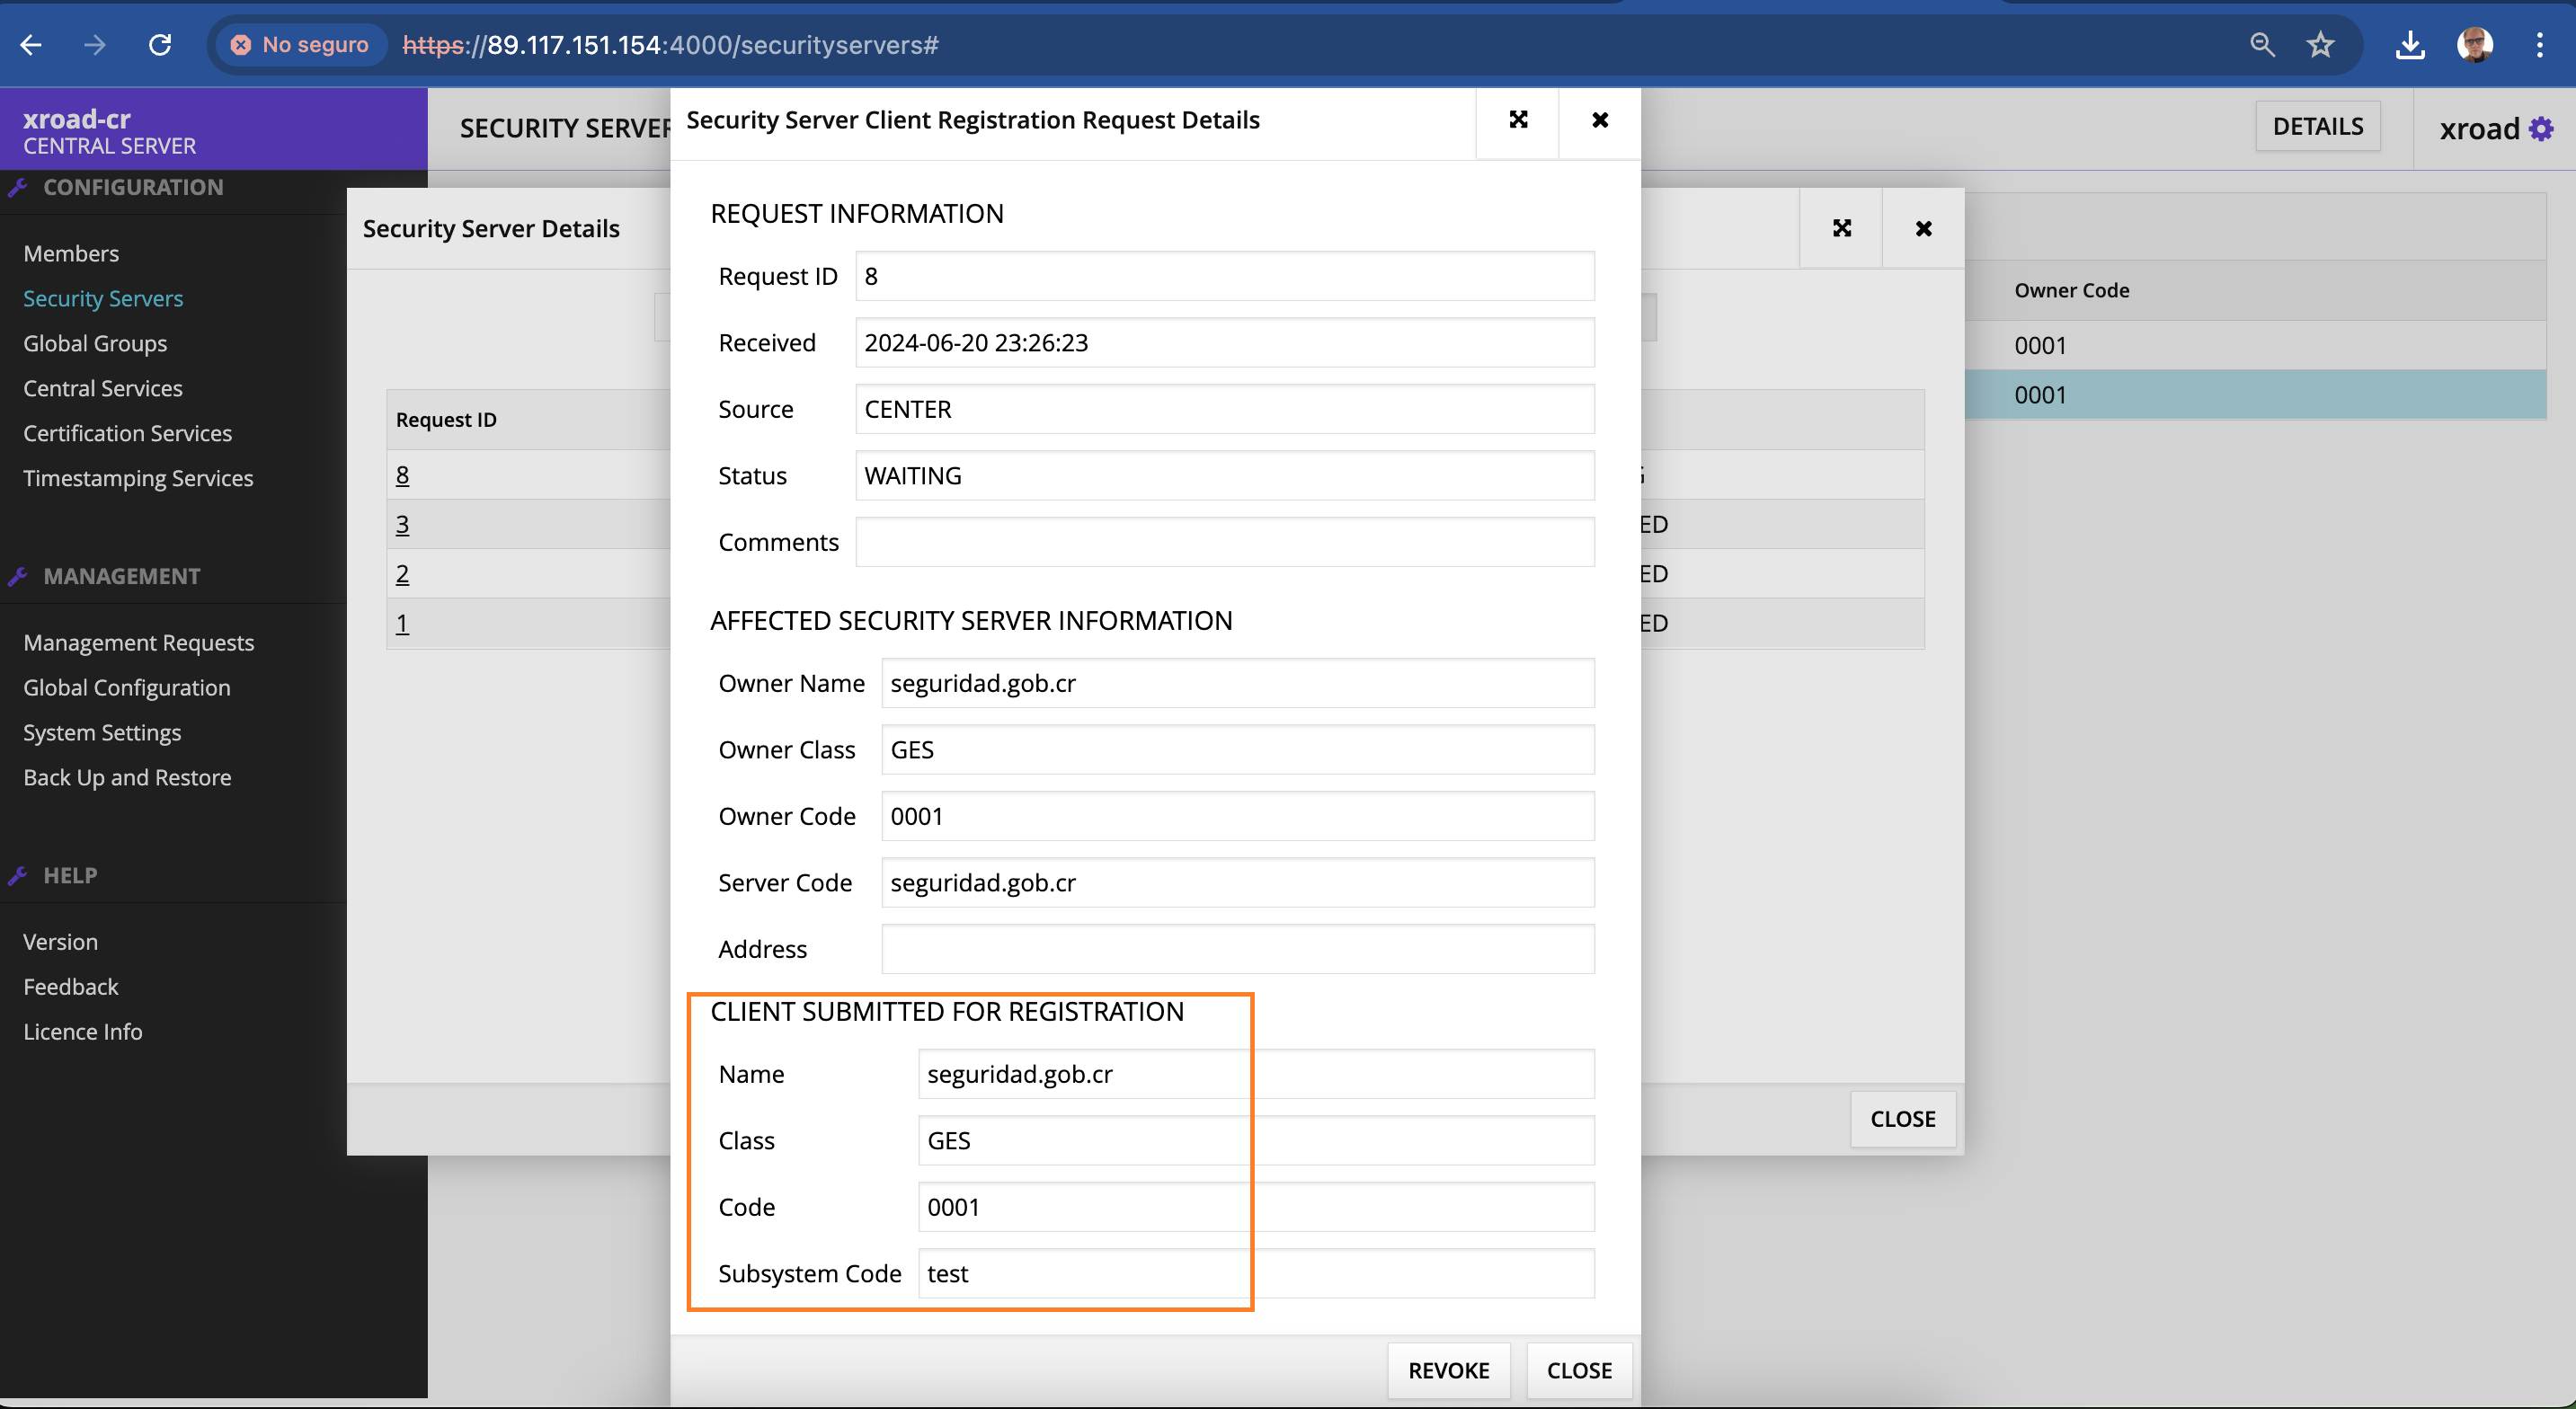Click the xroad user settings gear icon

pyautogui.click(x=2541, y=129)
